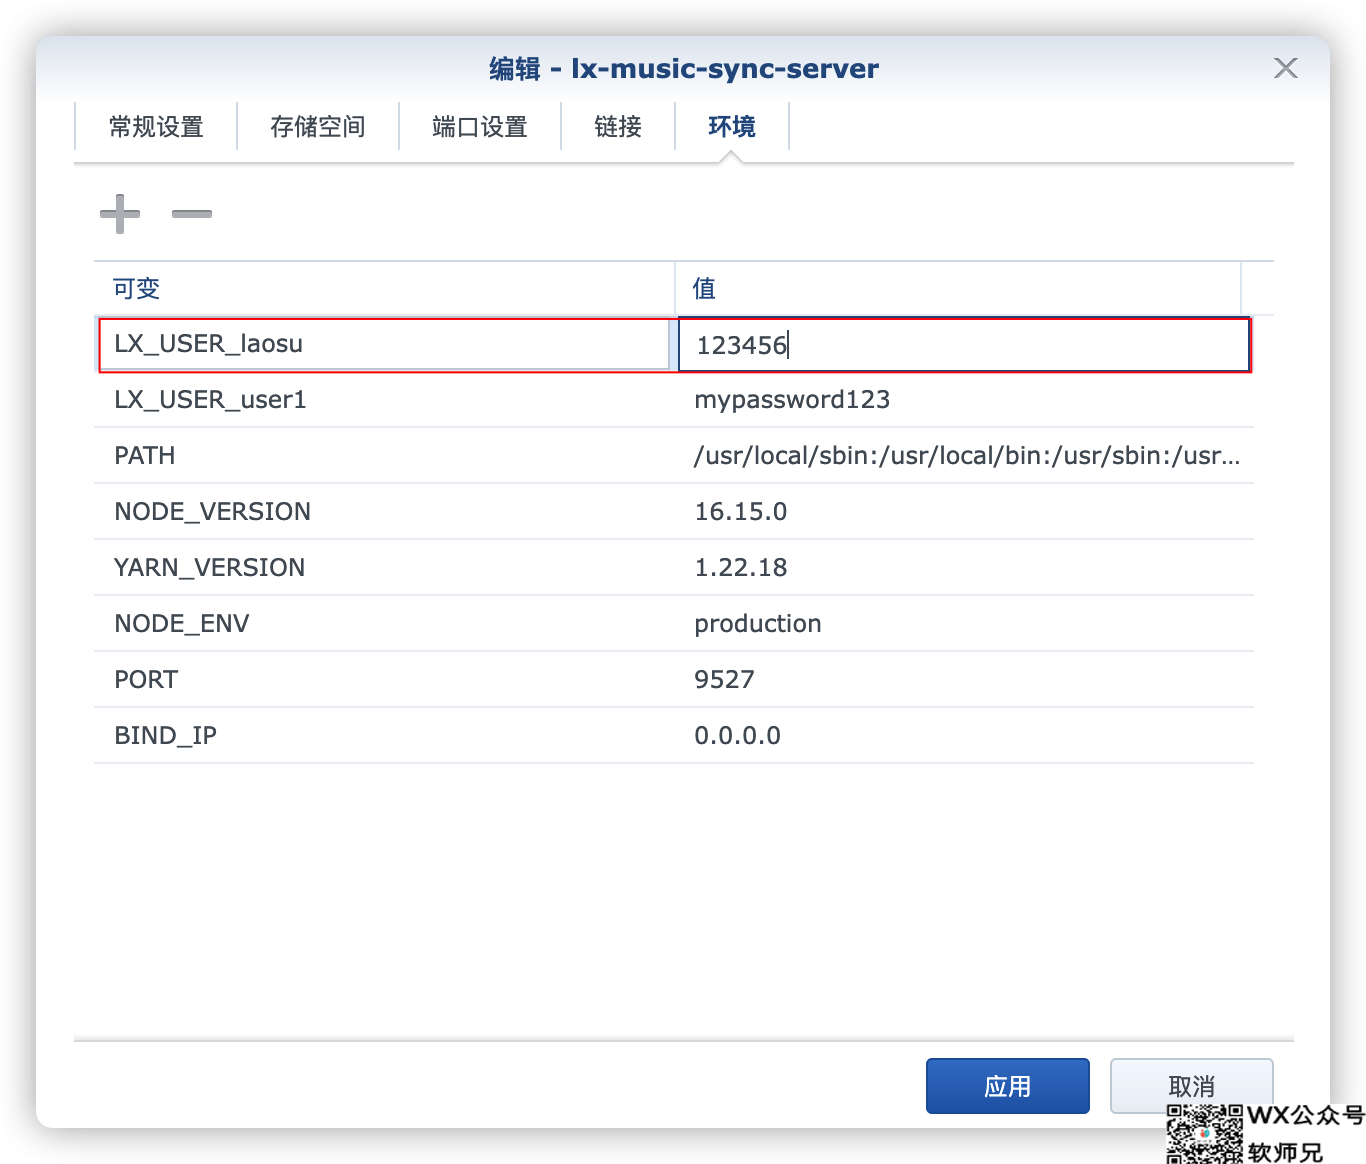The image size is (1366, 1164).
Task: Click the mypassword123 value cell
Action: pos(792,400)
